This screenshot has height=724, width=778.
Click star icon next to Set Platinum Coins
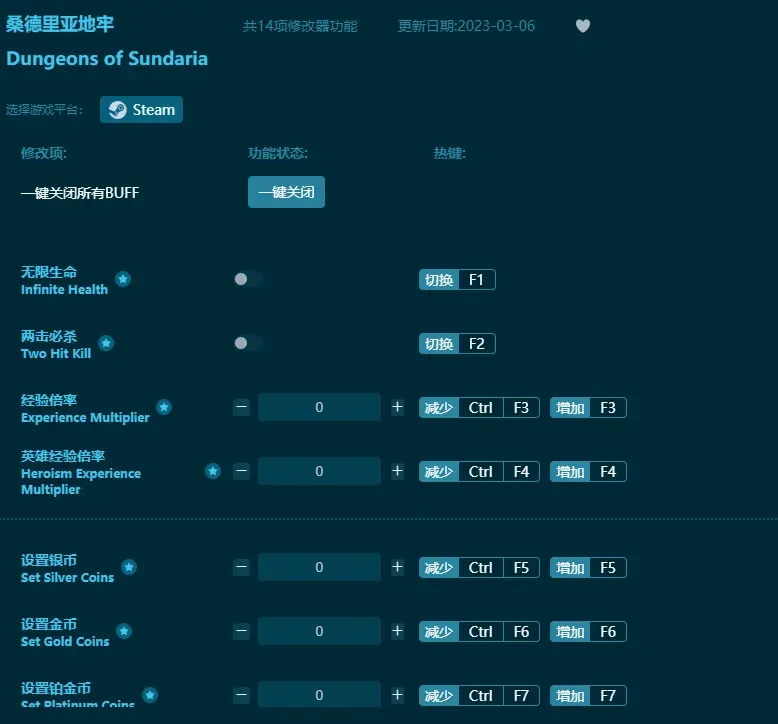coord(150,695)
